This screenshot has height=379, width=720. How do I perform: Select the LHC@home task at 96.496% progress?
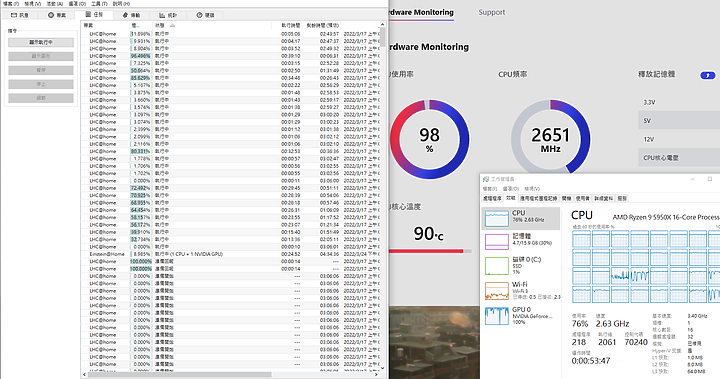click(x=230, y=56)
